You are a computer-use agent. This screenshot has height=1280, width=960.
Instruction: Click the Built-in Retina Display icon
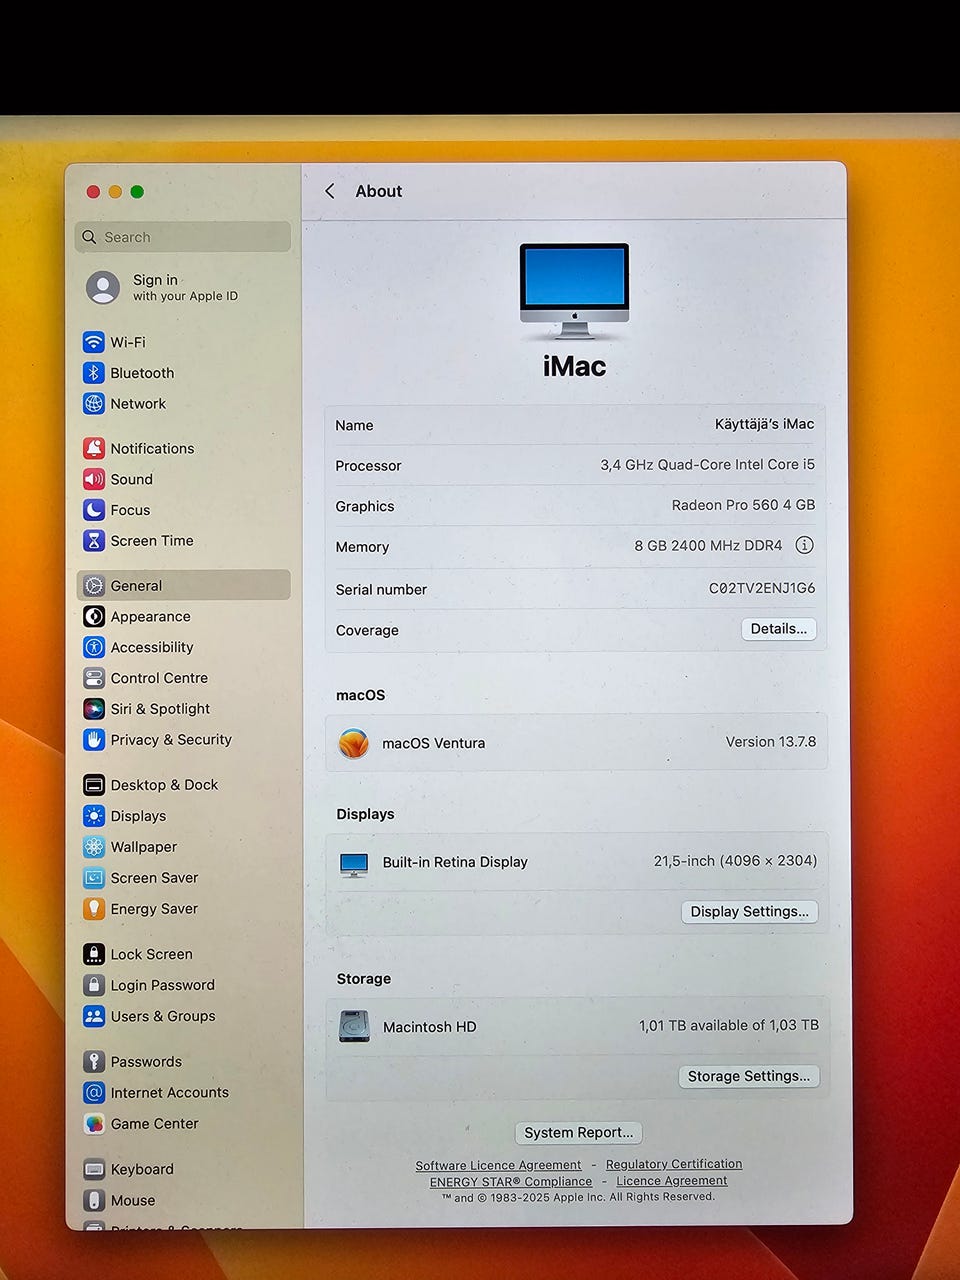[354, 864]
